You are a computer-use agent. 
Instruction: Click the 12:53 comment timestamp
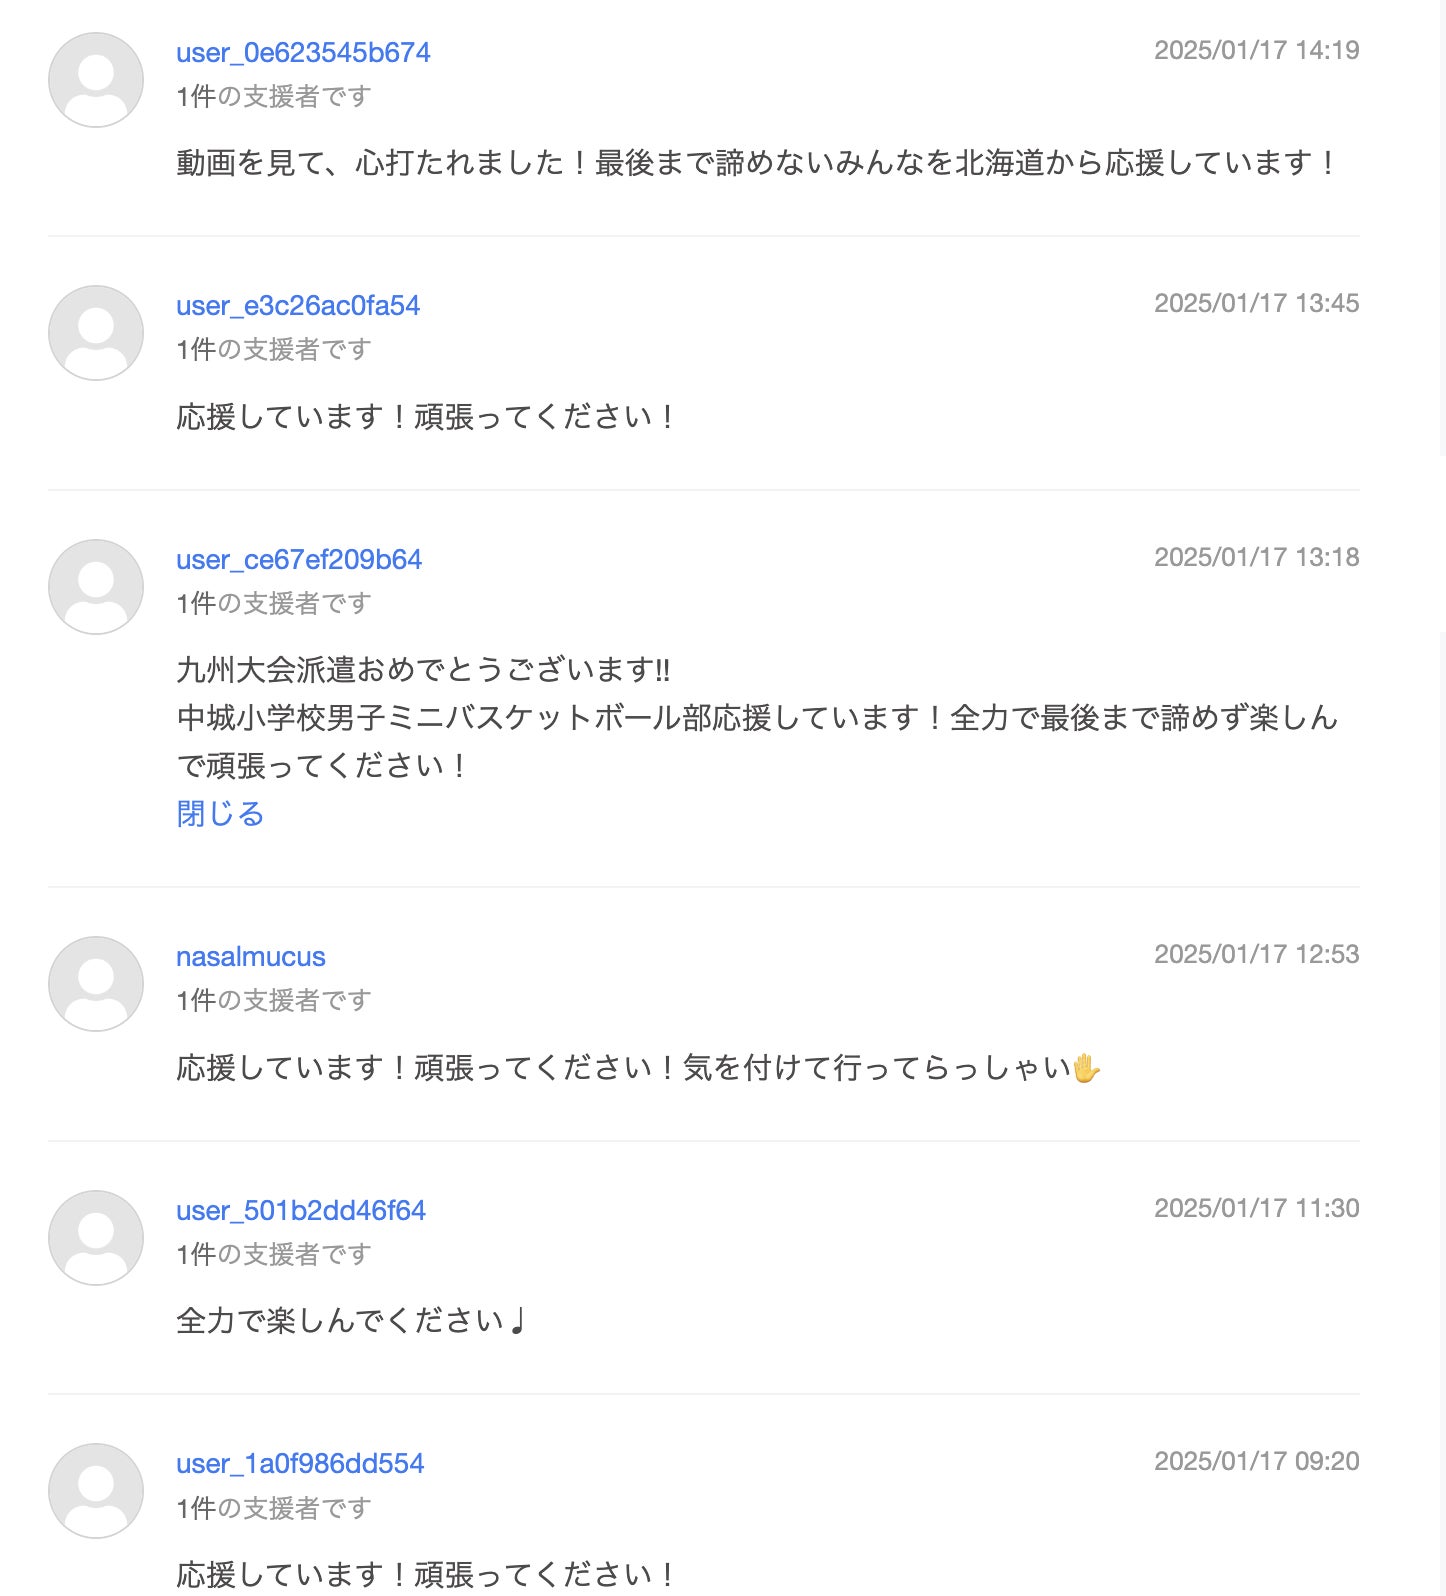coord(1256,955)
